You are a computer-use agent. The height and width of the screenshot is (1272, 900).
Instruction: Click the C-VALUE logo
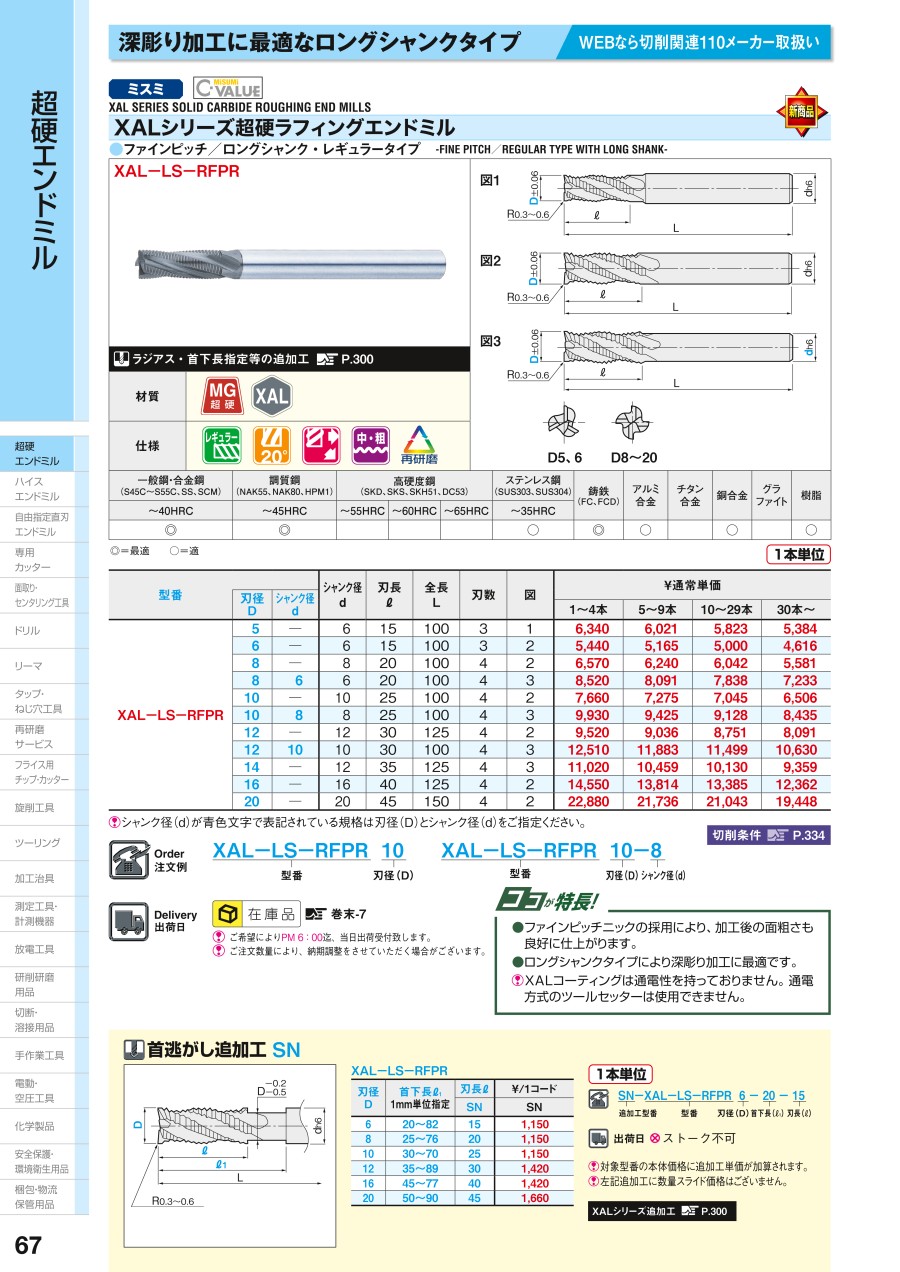click(x=227, y=88)
